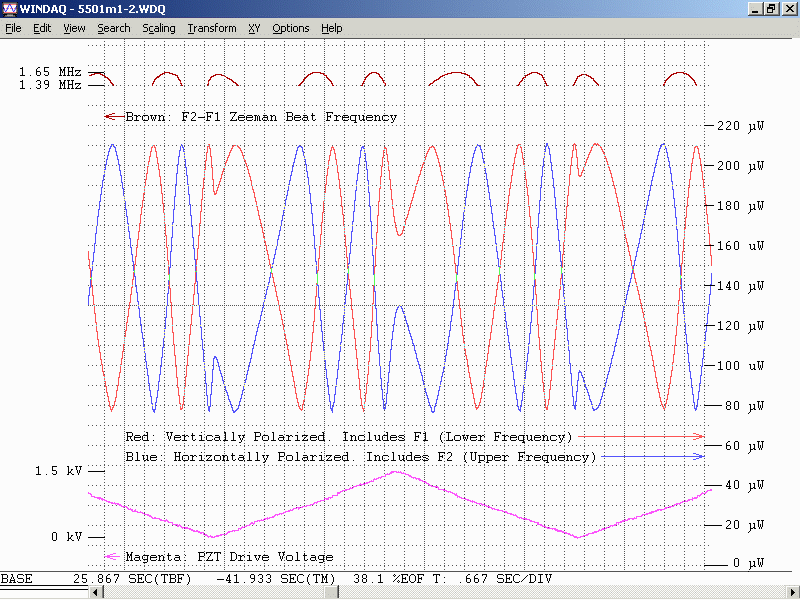Minimize the WinDaq window
This screenshot has height=600, width=800.
click(x=754, y=9)
